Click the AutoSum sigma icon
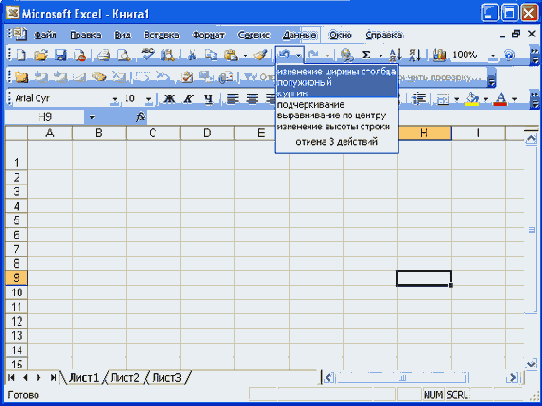 click(366, 55)
